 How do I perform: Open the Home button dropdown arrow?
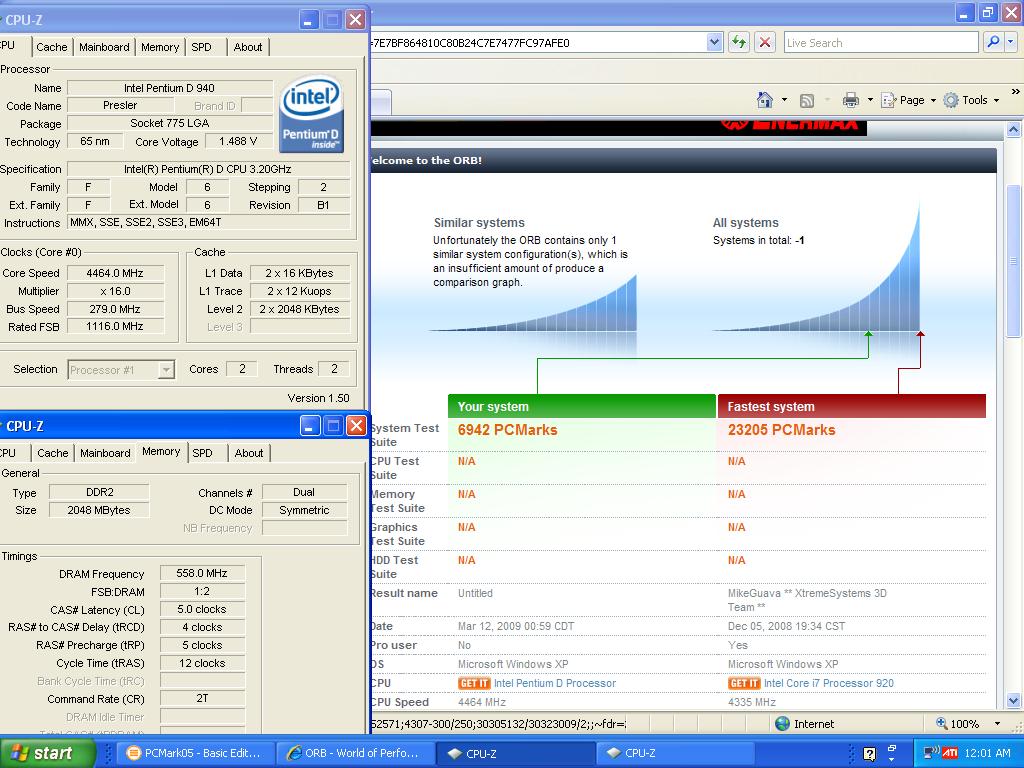[784, 100]
